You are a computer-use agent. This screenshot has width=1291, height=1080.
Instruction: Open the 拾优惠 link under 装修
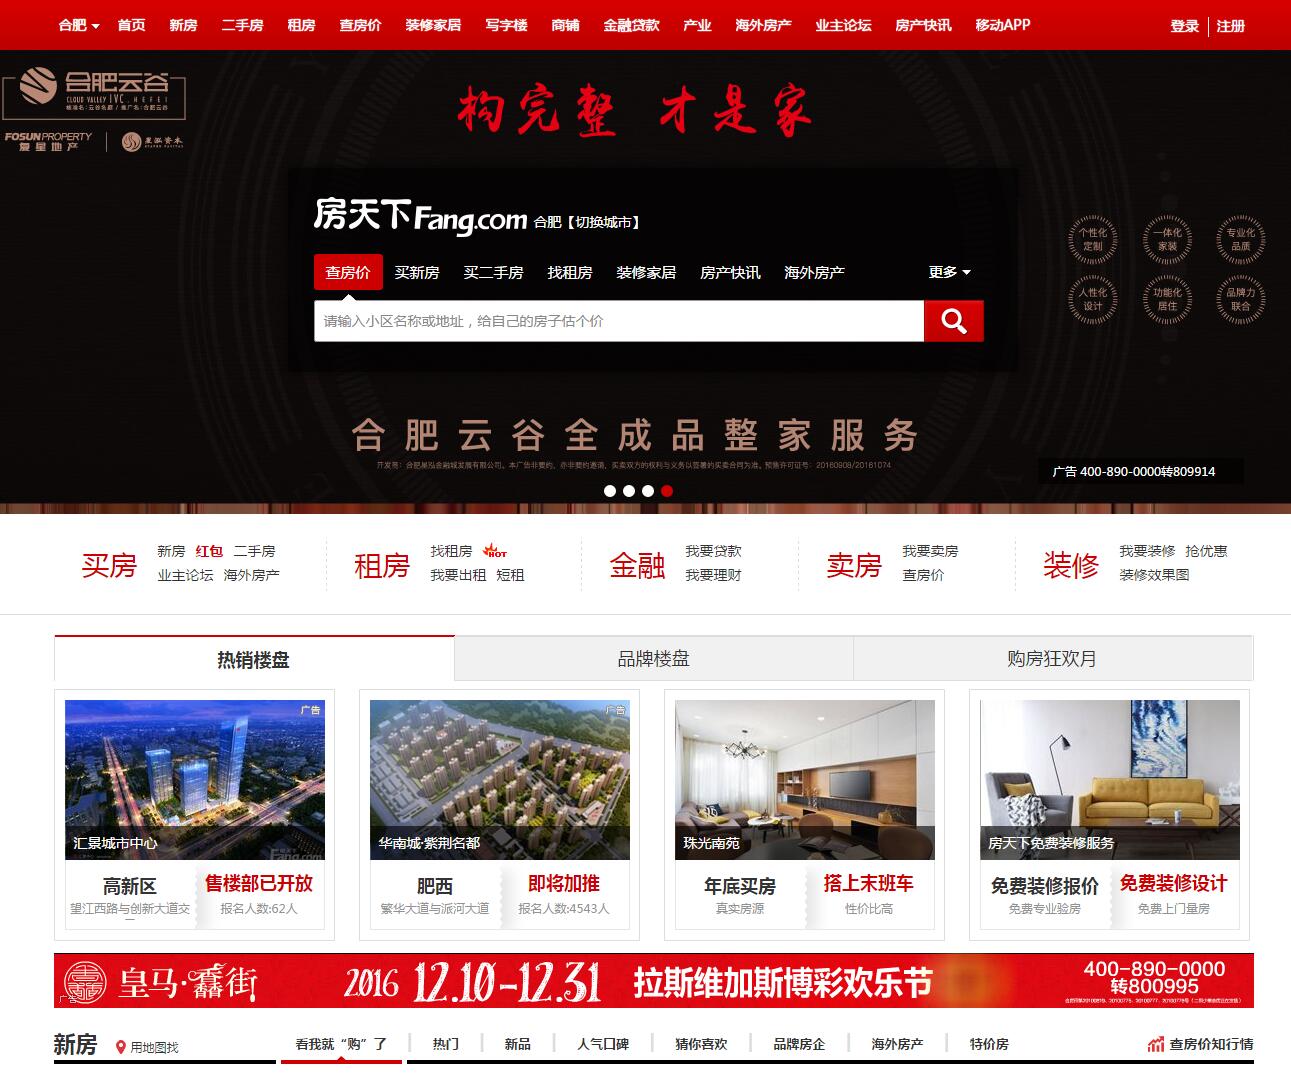1206,551
